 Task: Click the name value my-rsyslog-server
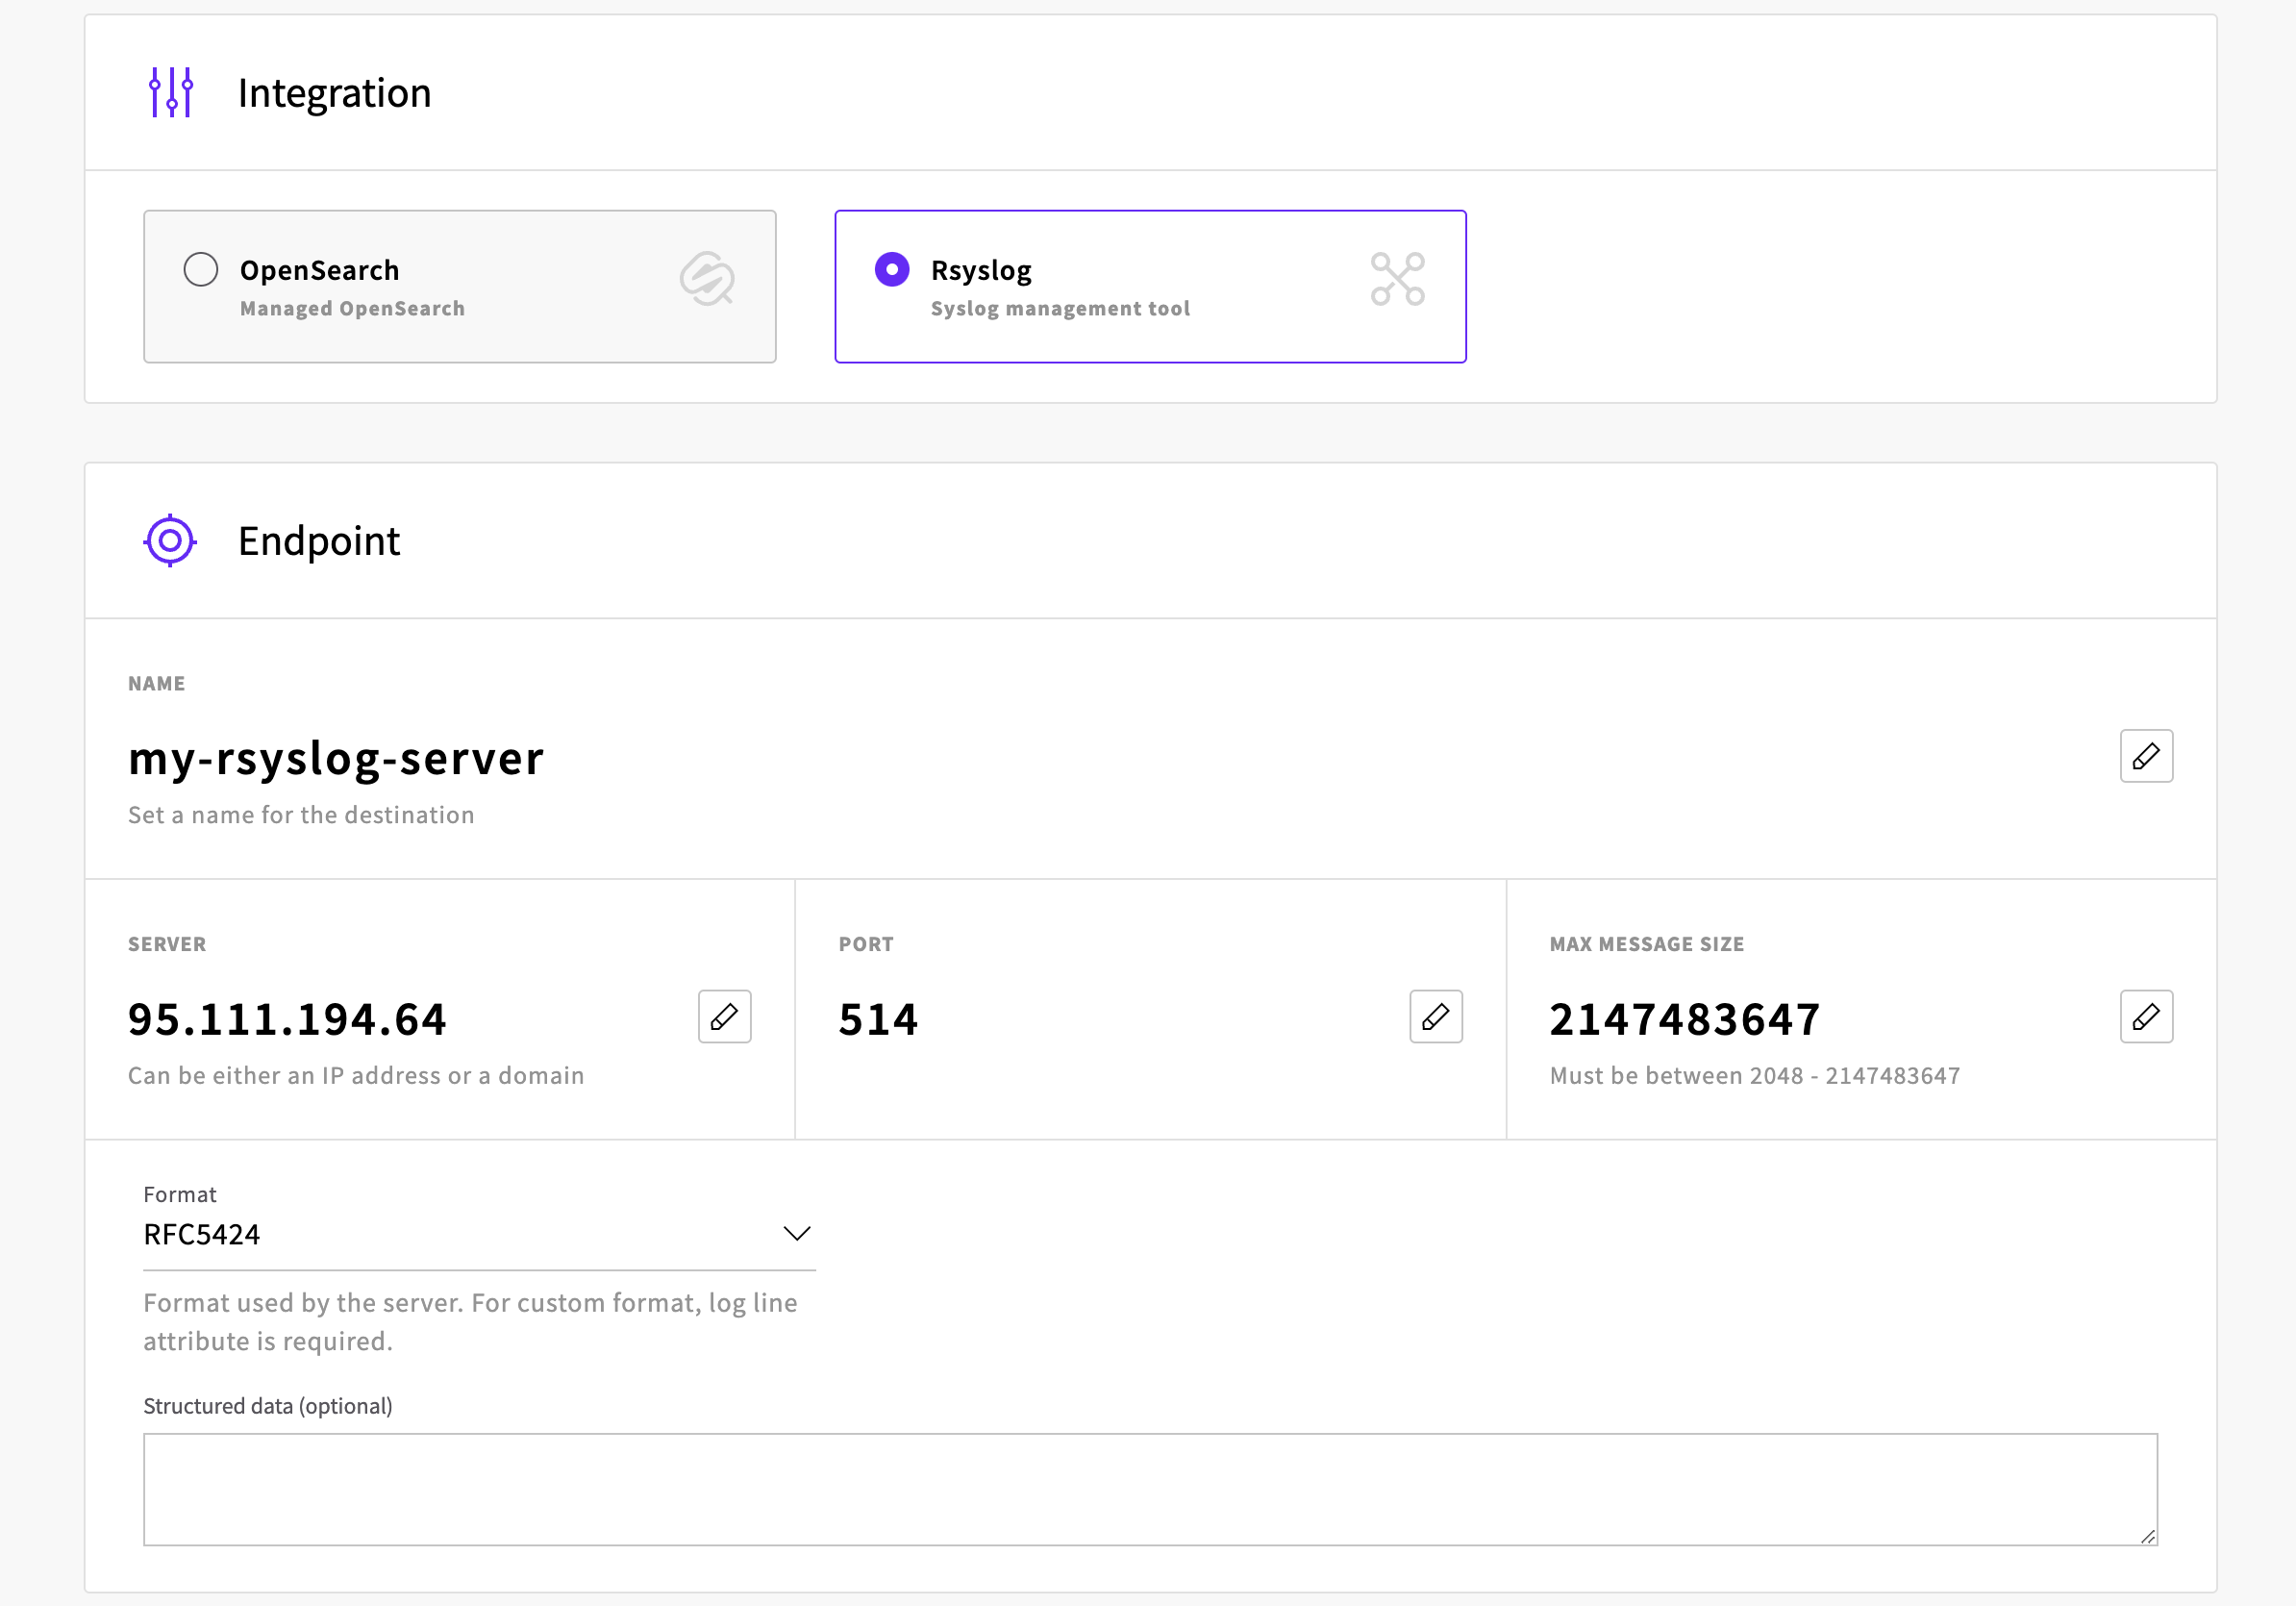coord(336,758)
